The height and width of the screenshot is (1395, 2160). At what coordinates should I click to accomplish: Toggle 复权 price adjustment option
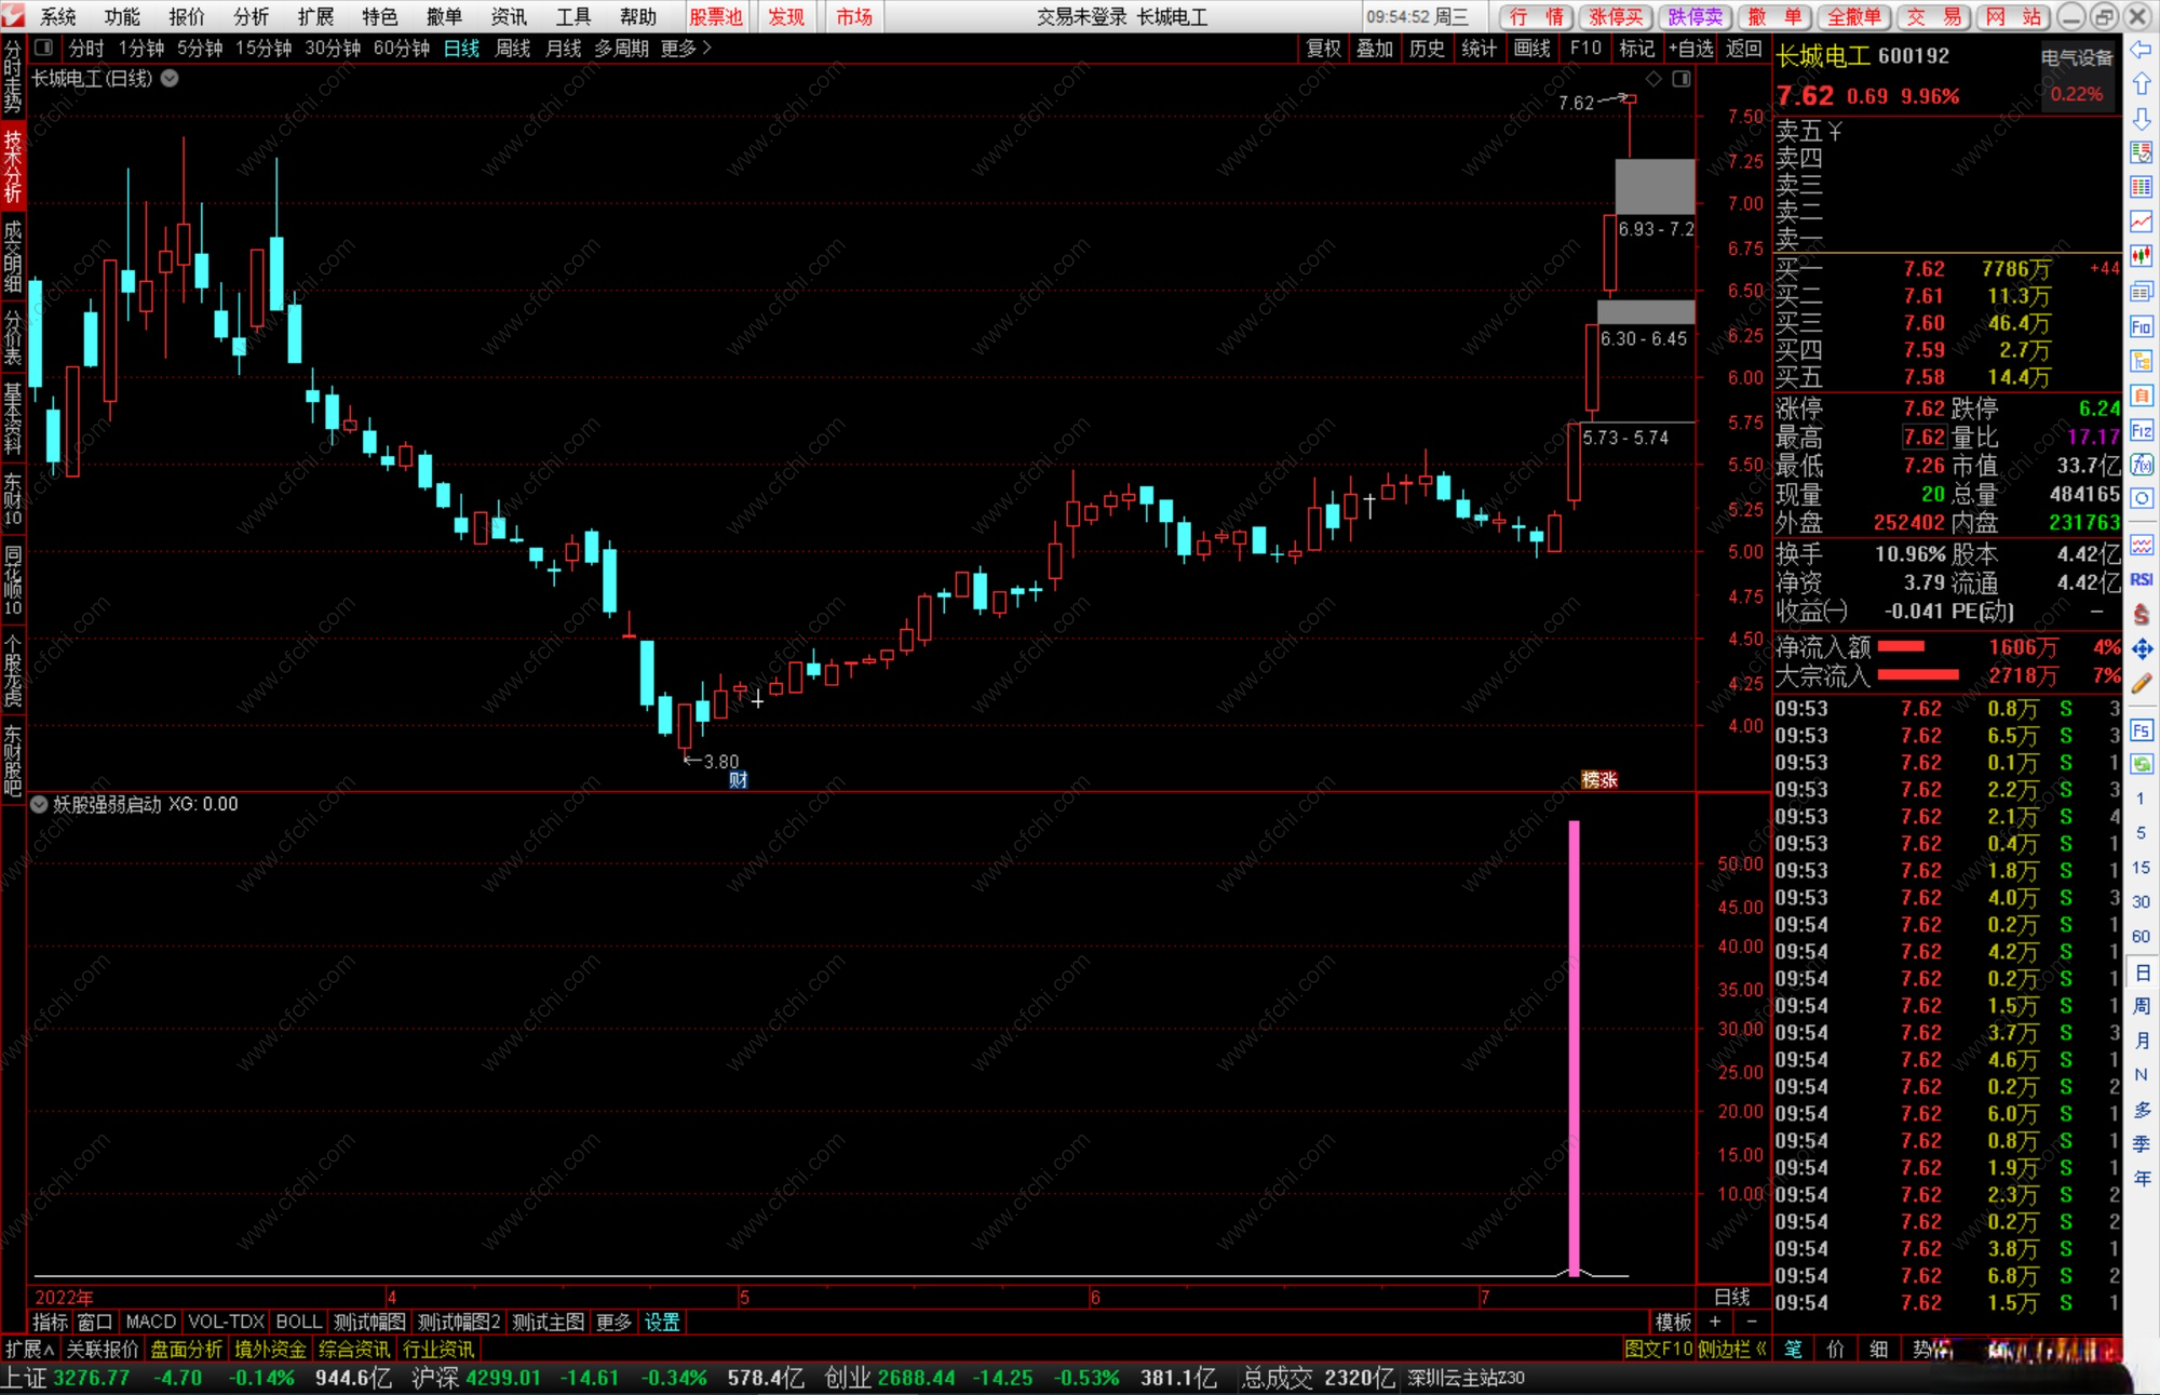tap(1323, 48)
